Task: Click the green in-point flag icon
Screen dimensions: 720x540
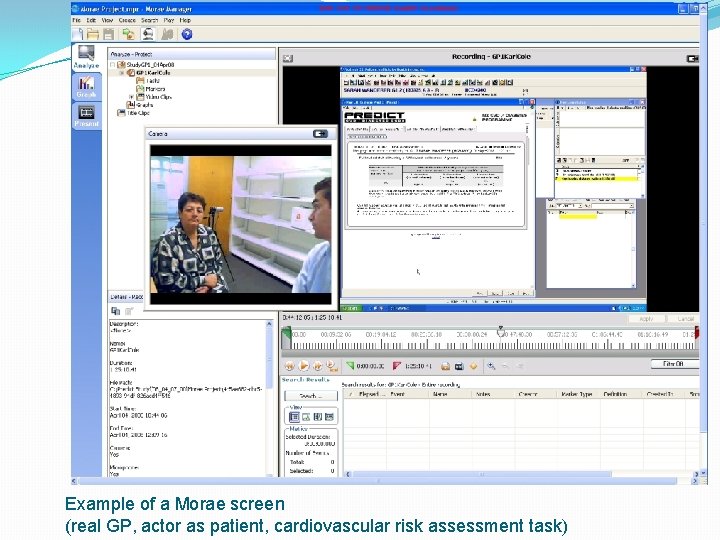Action: point(350,366)
